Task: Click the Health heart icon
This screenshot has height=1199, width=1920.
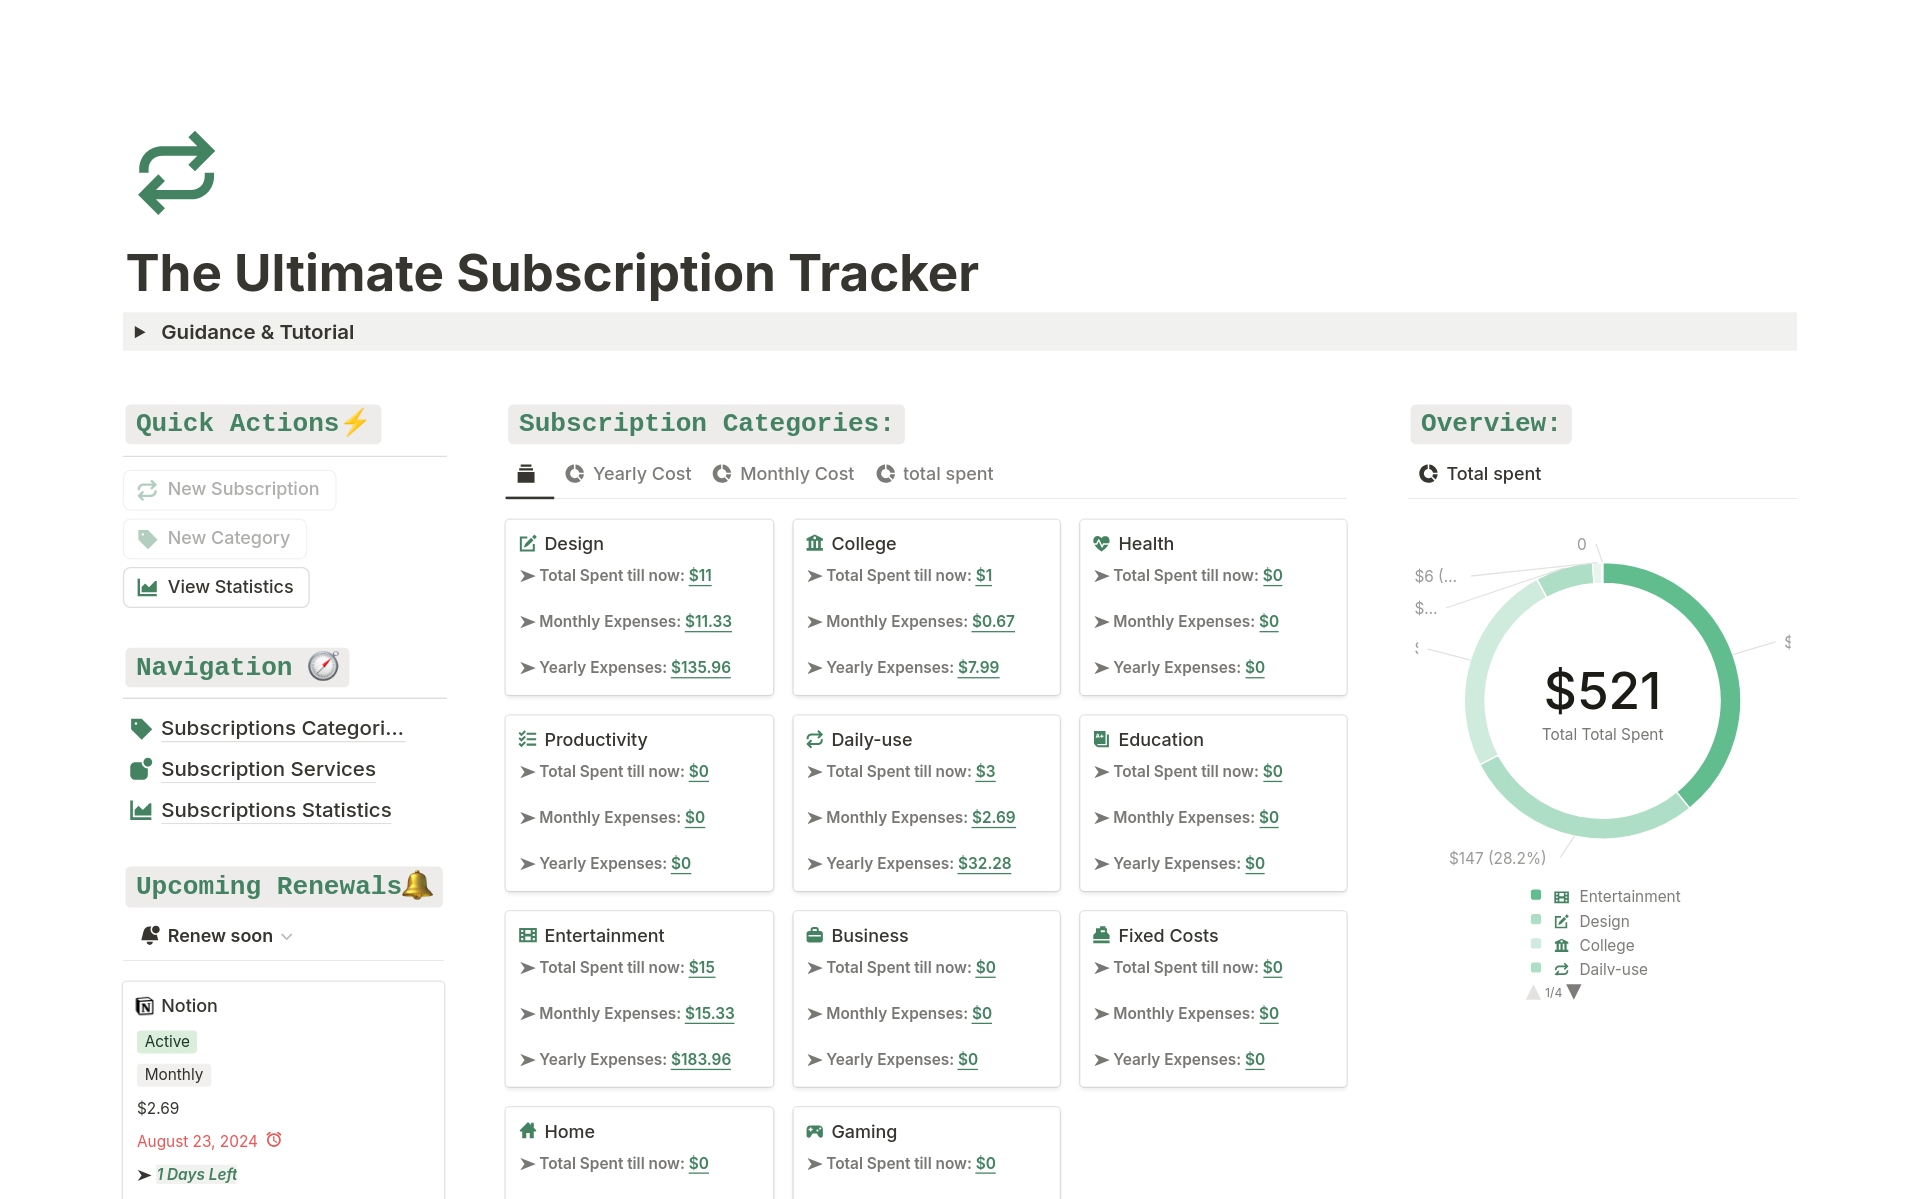Action: 1101,543
